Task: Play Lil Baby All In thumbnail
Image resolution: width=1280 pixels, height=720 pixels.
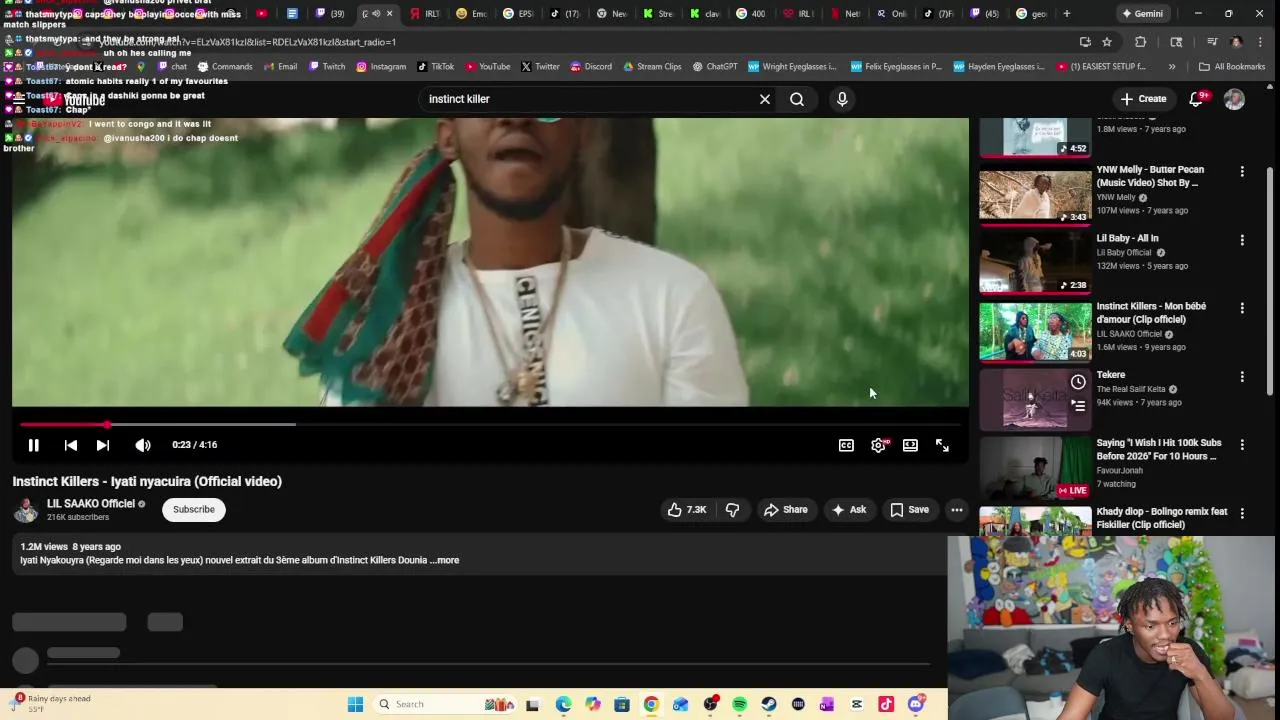Action: coord(1035,265)
